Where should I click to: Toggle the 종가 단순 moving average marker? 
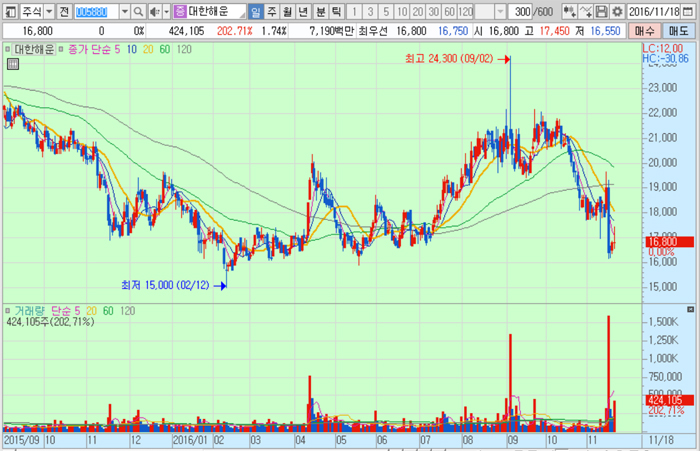[x=61, y=48]
